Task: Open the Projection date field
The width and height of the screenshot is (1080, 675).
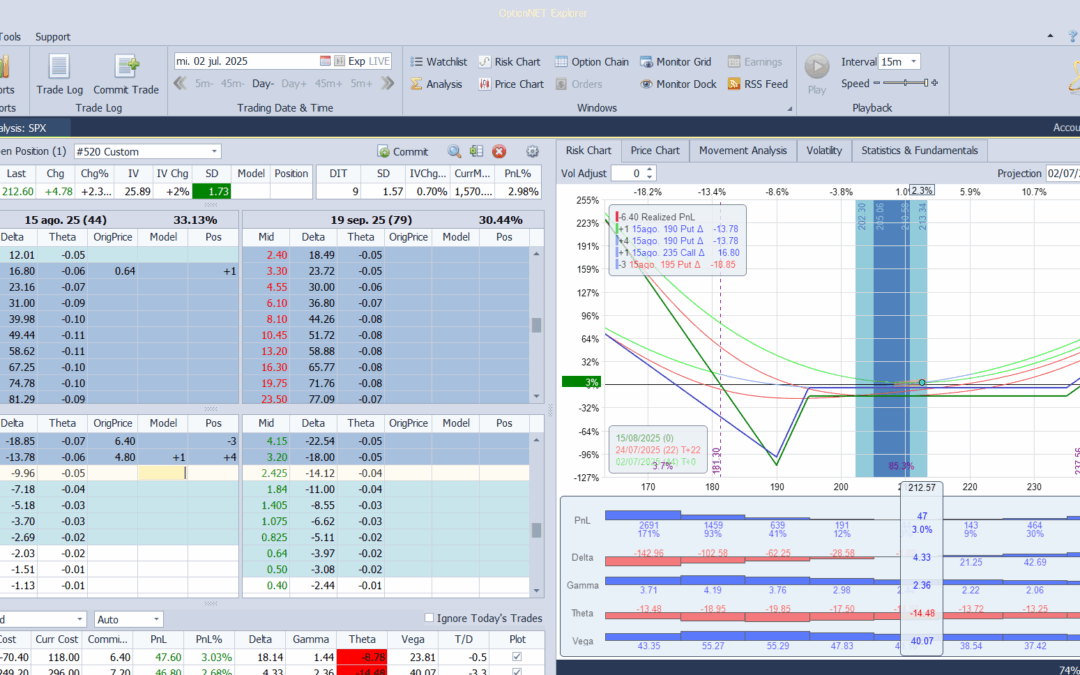Action: [x=1063, y=174]
